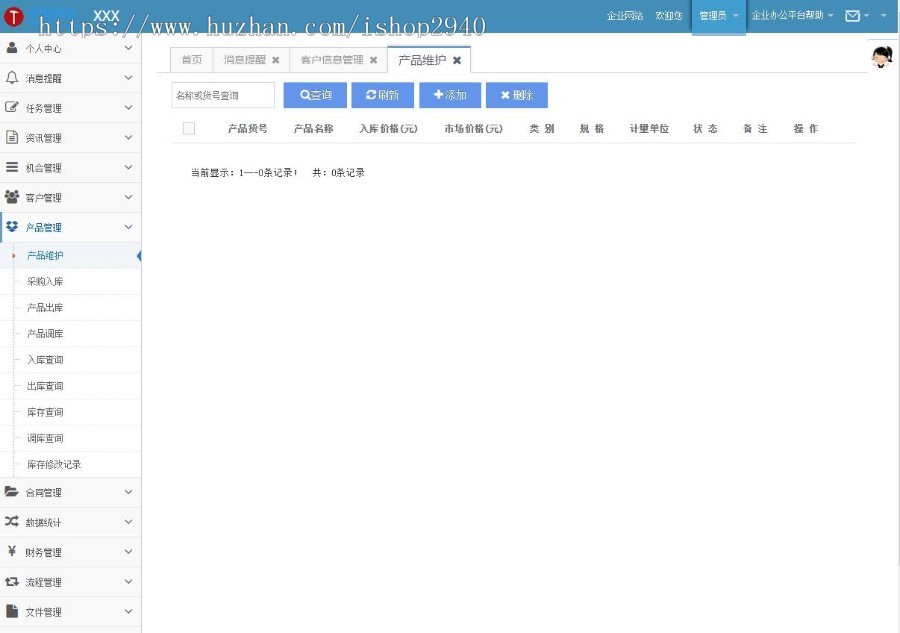Click the 文件管理 document icon
The height and width of the screenshot is (633, 900).
pyautogui.click(x=10, y=611)
